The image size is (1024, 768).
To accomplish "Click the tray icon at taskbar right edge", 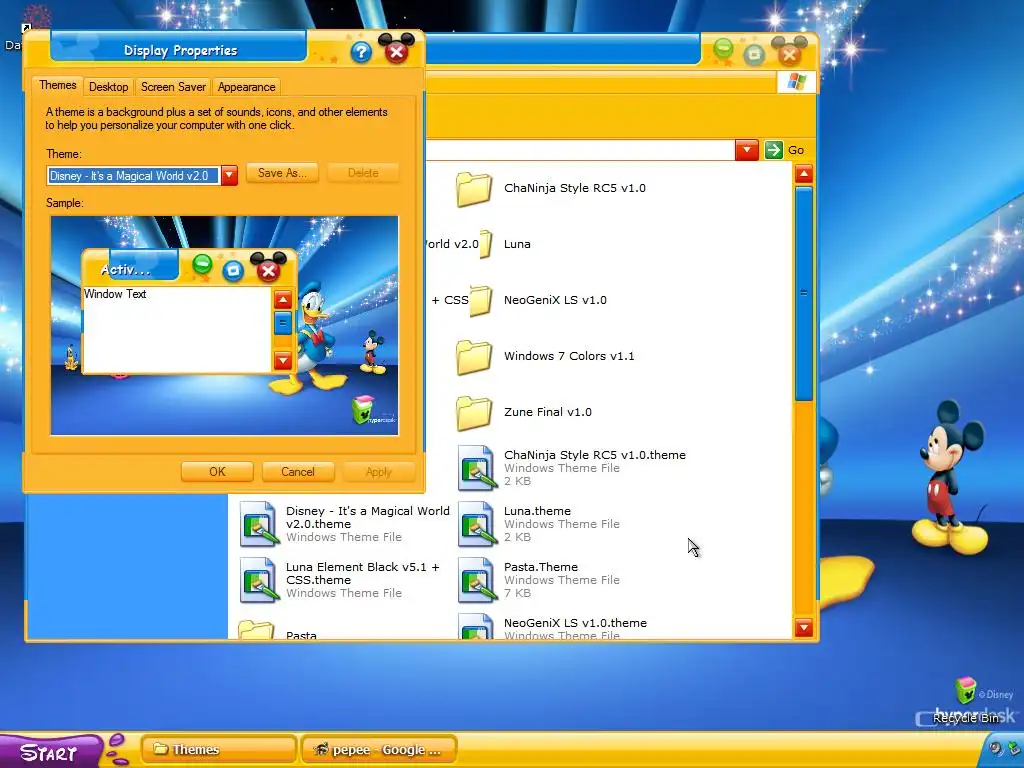I will (x=1014, y=749).
